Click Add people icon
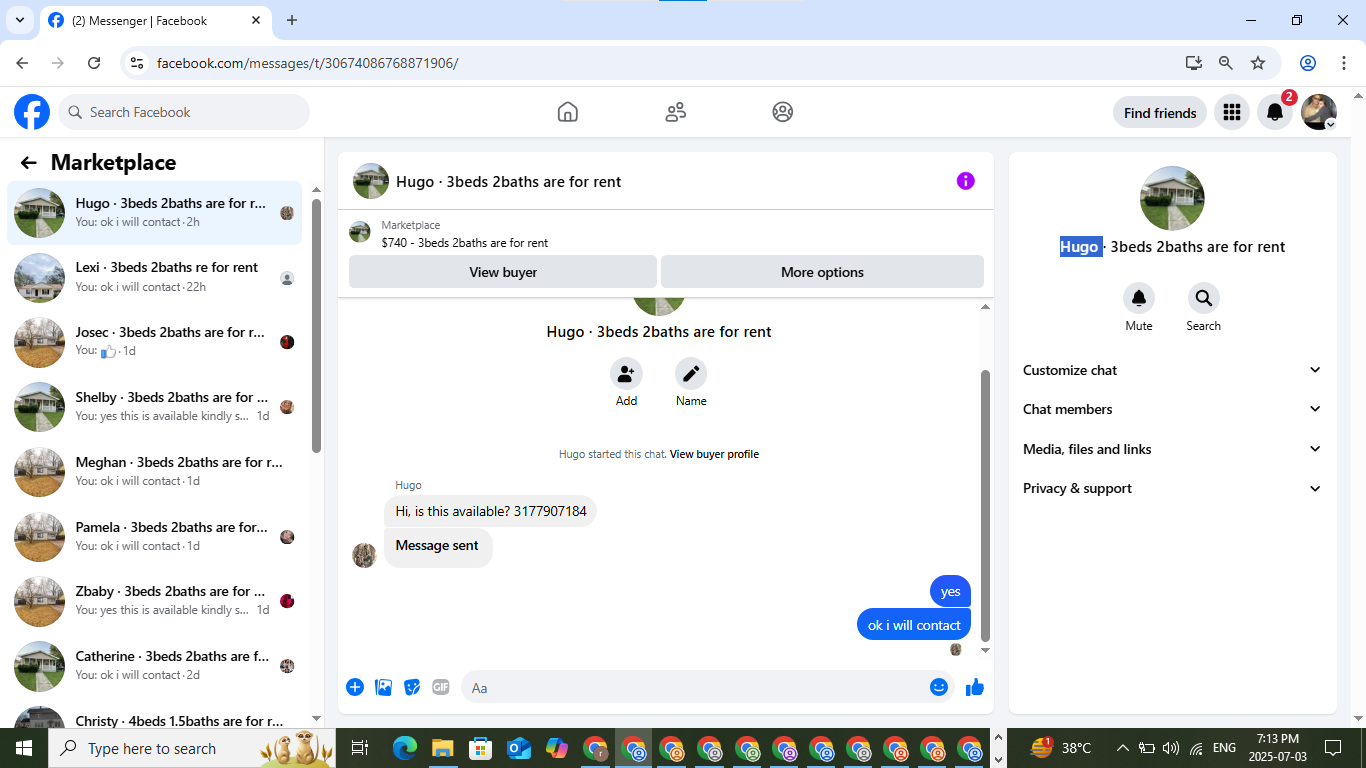 [x=626, y=374]
